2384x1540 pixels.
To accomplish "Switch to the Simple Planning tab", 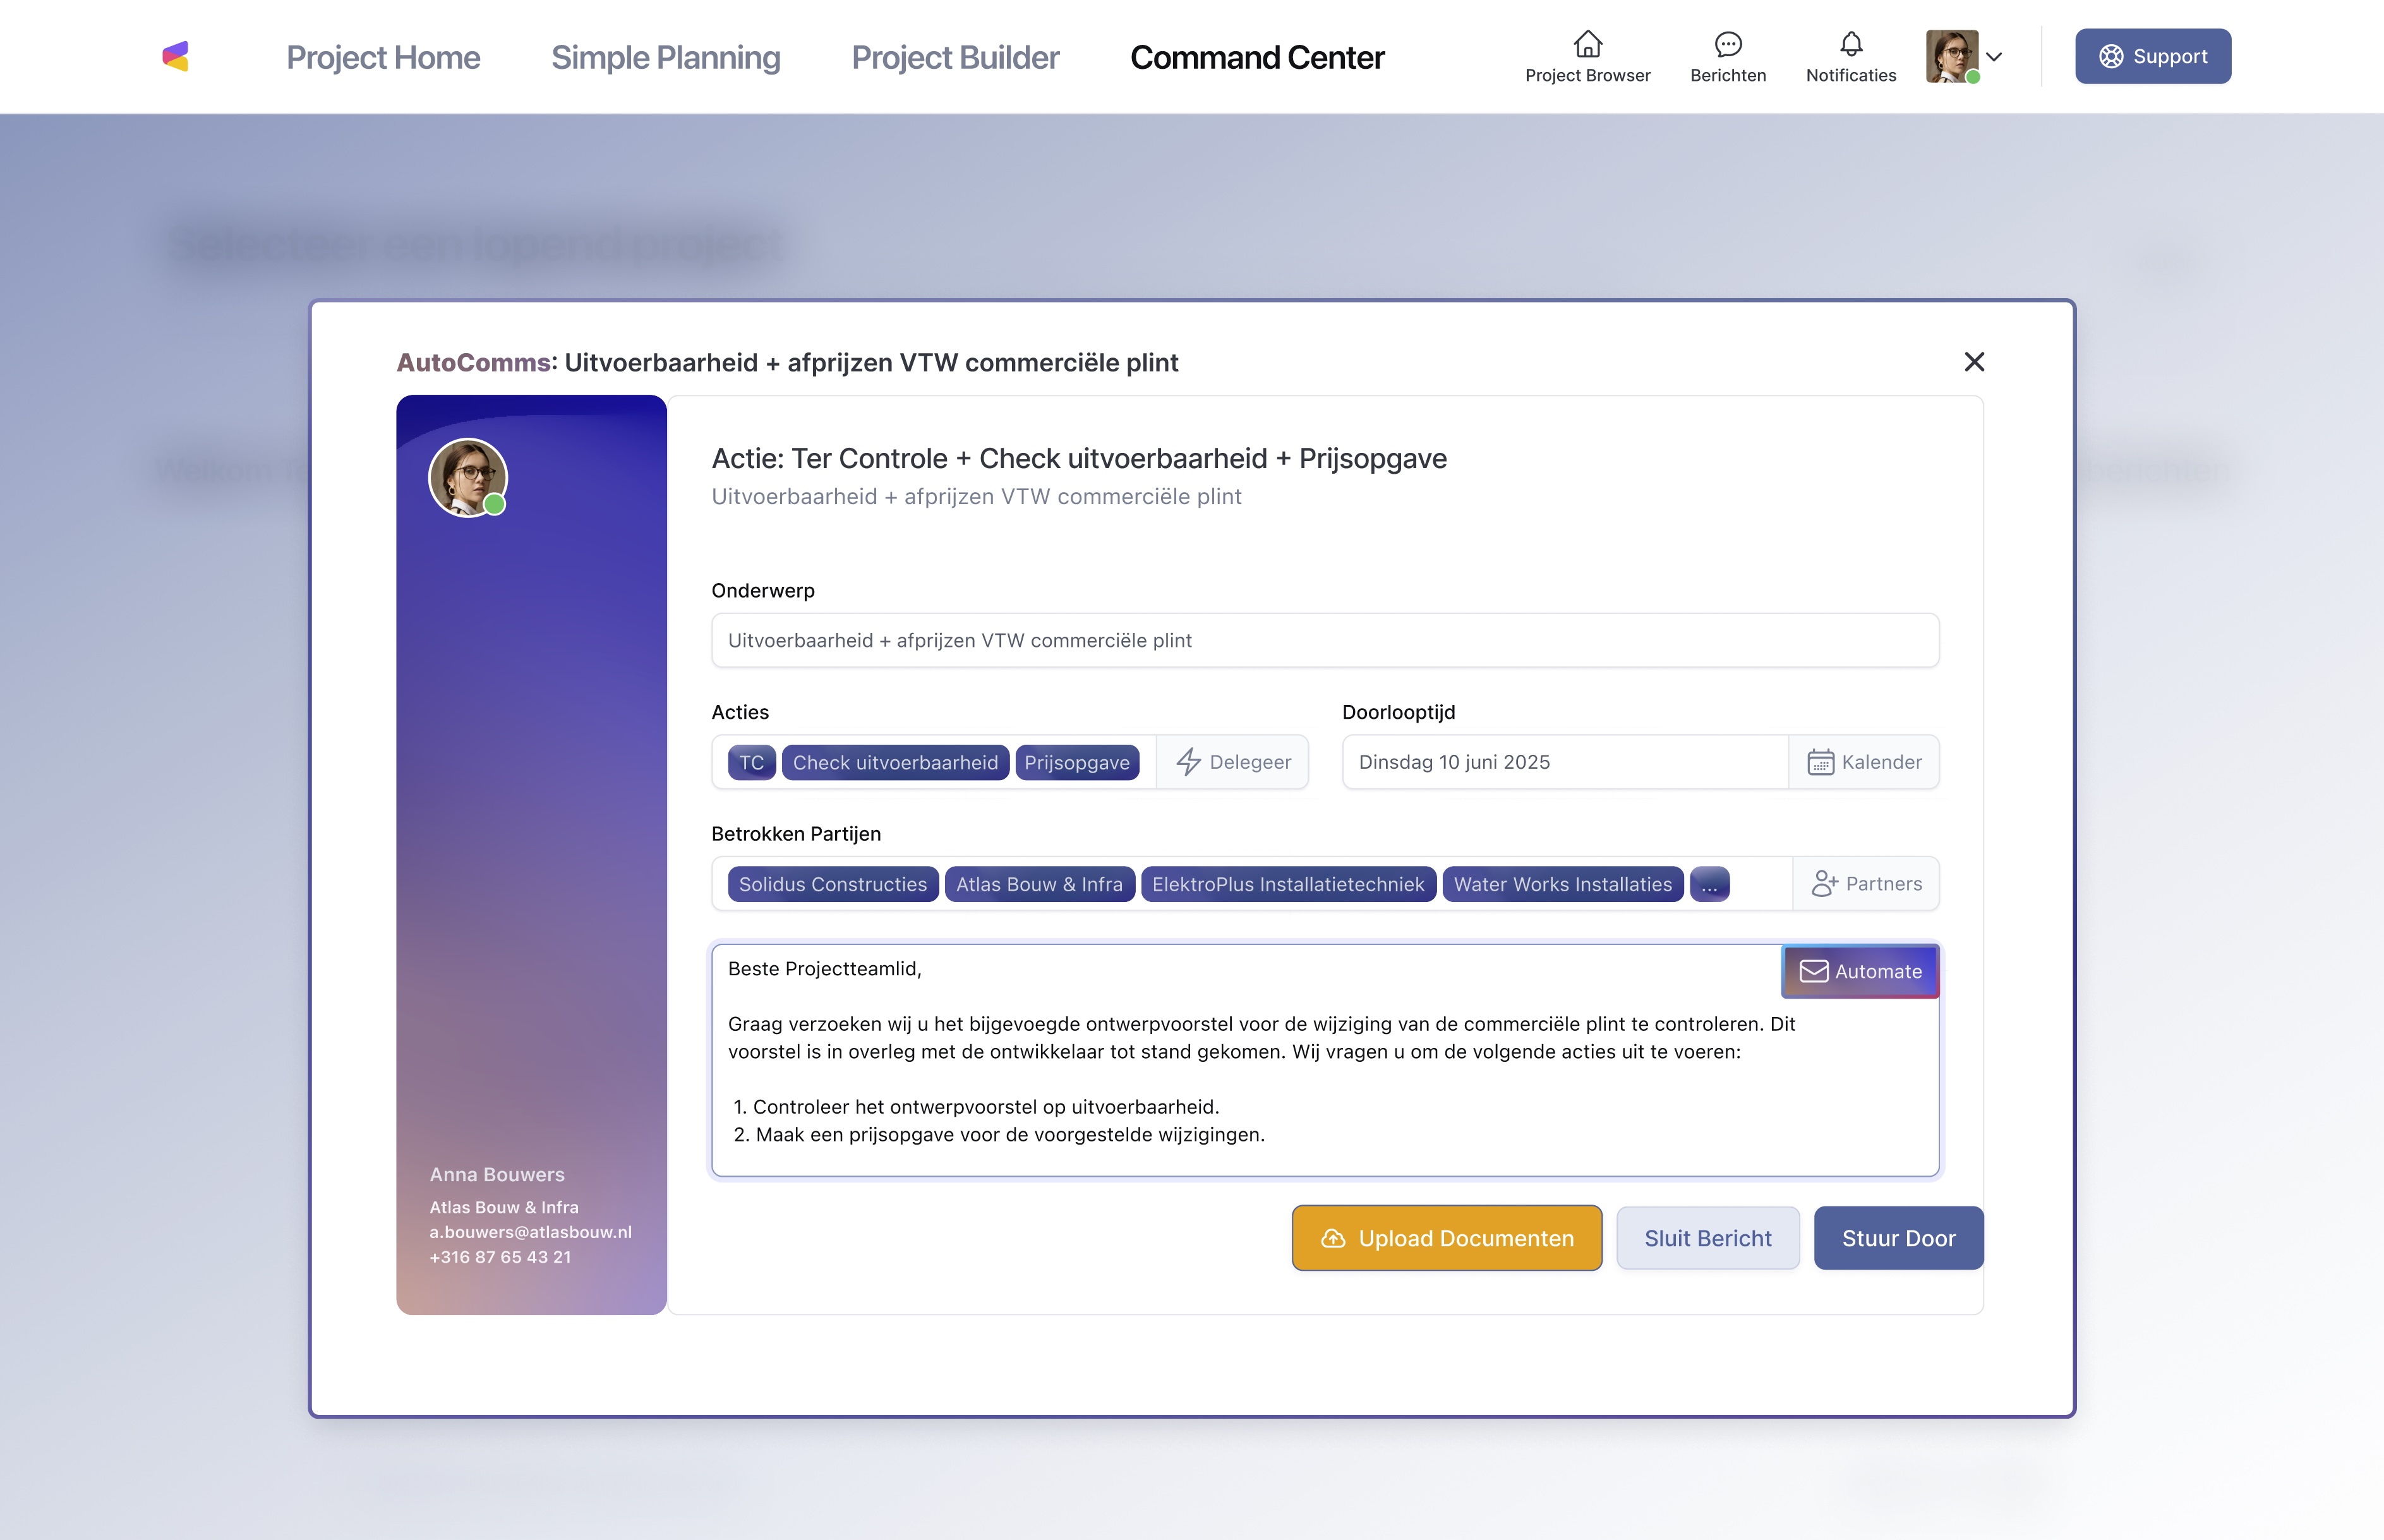I will coord(665,57).
